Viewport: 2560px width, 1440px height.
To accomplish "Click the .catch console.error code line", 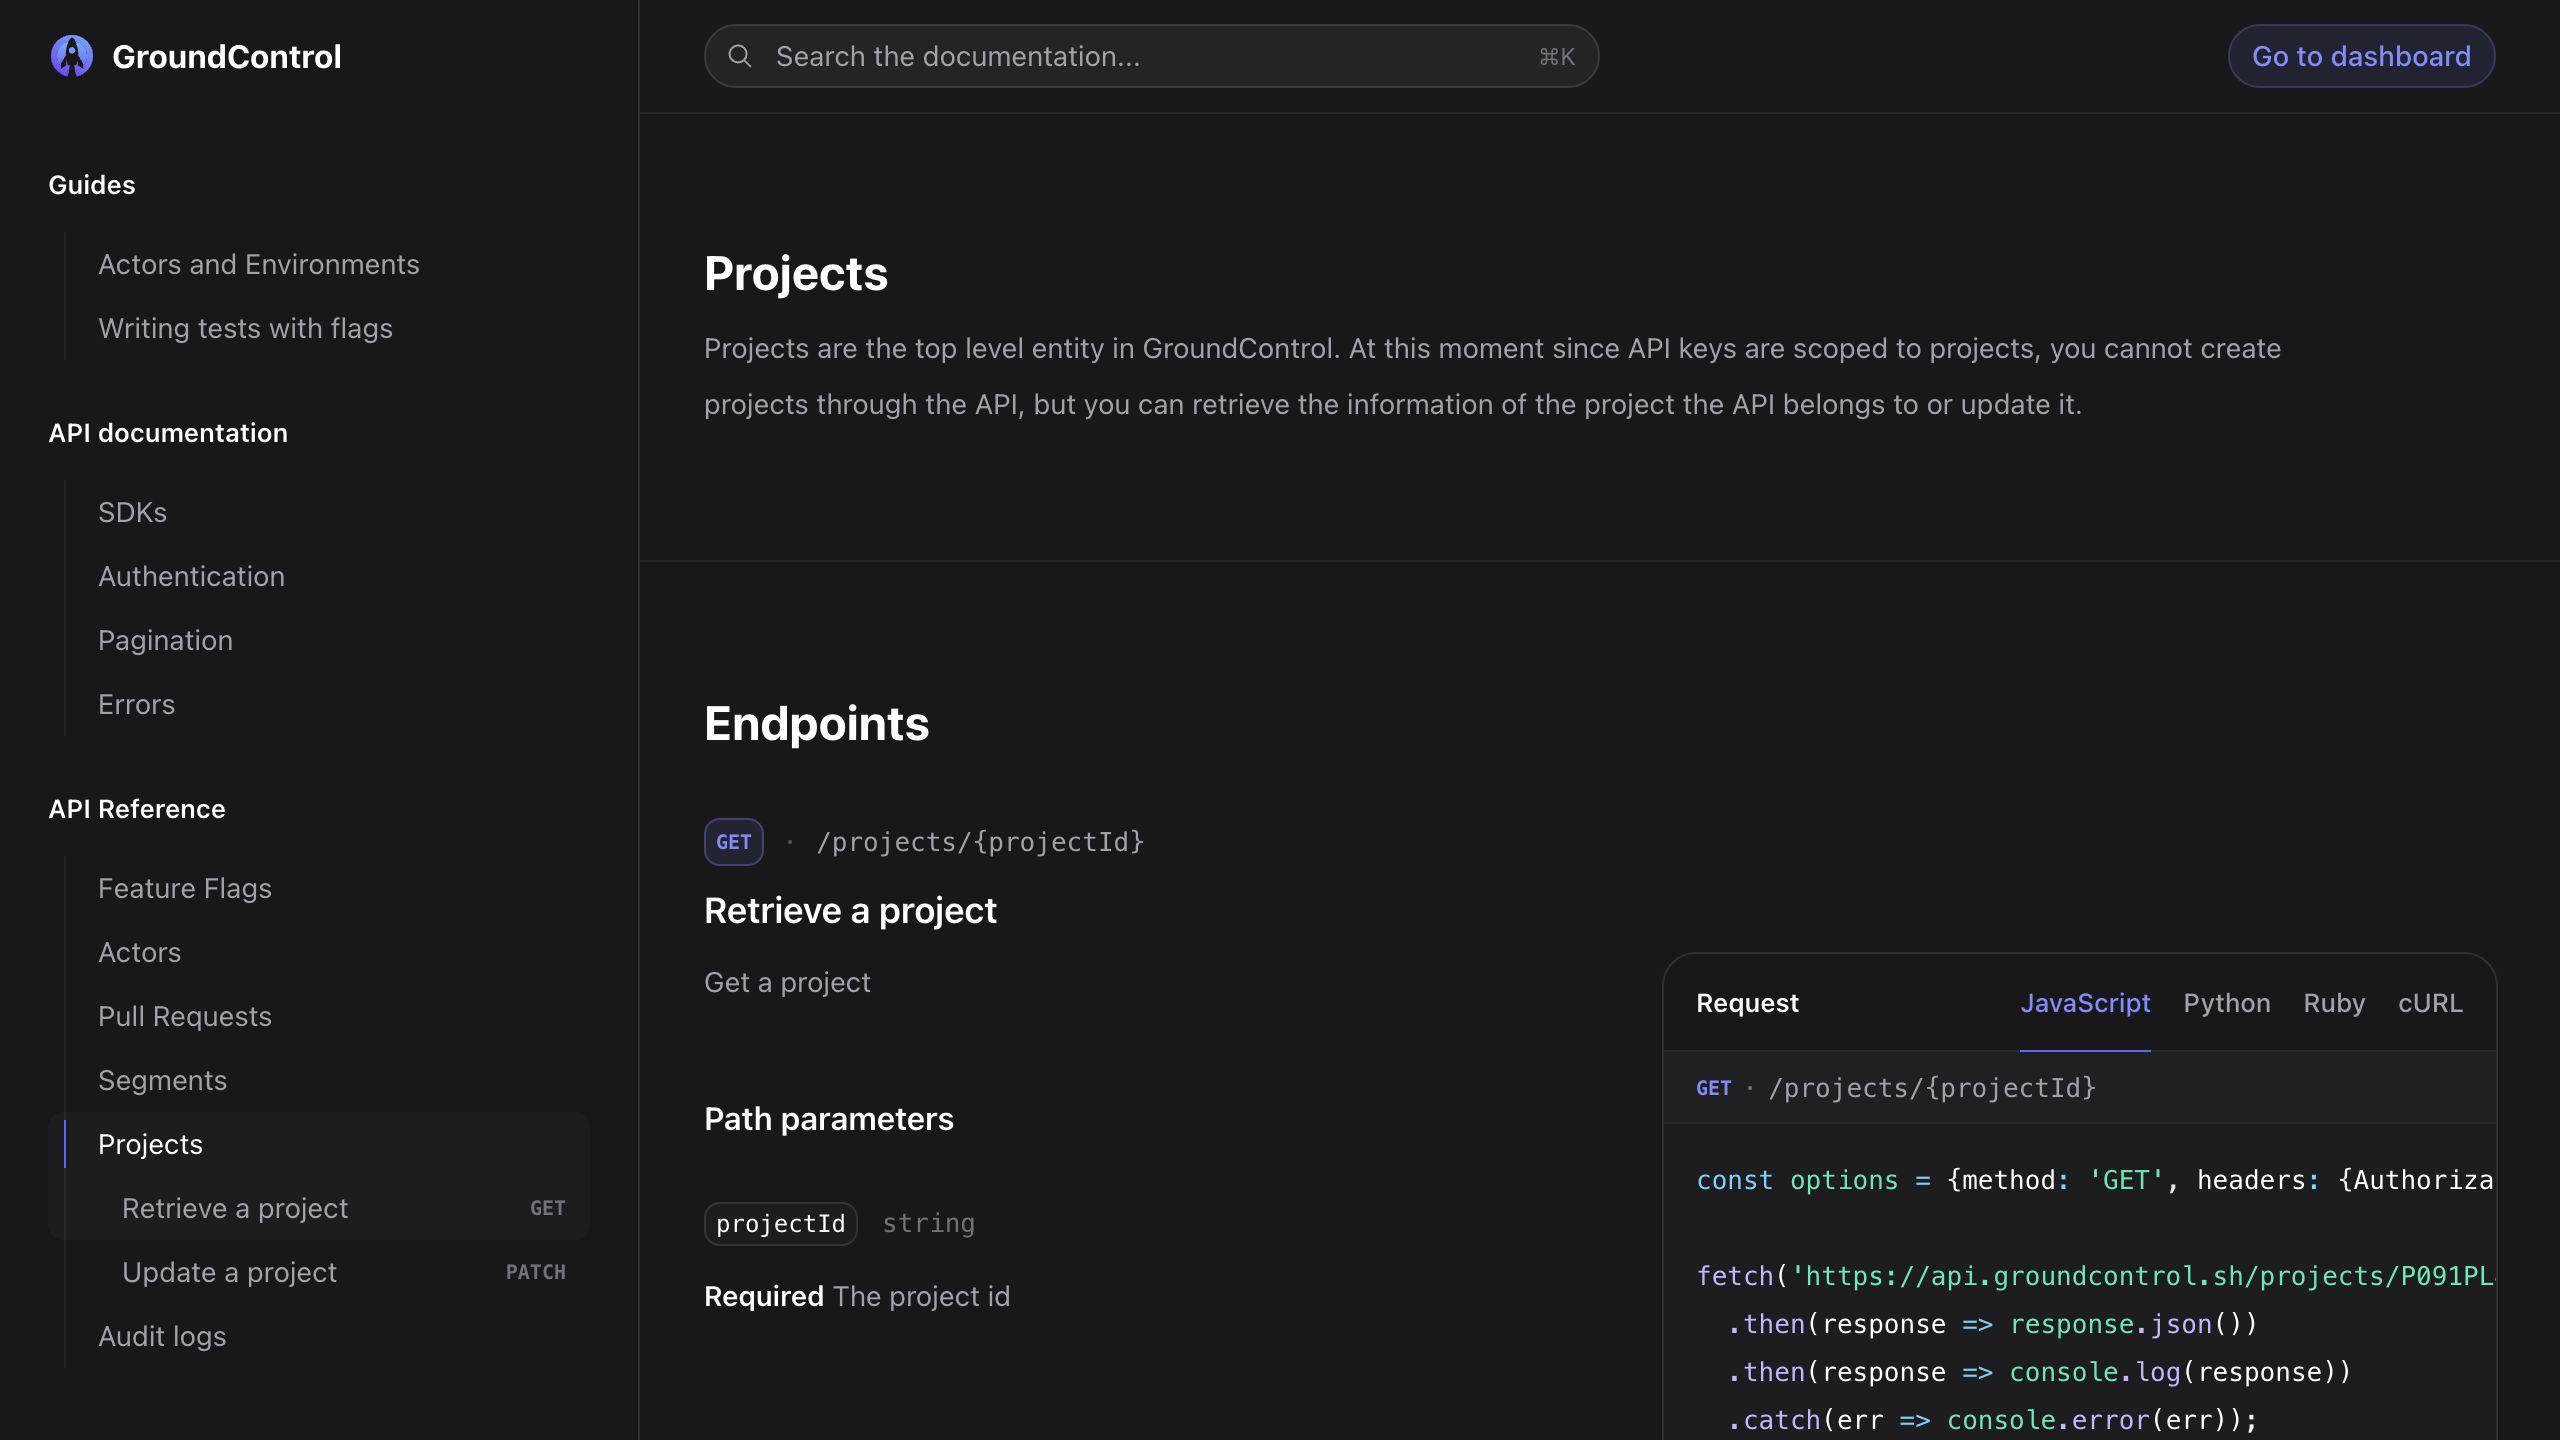I will pos(1992,1420).
